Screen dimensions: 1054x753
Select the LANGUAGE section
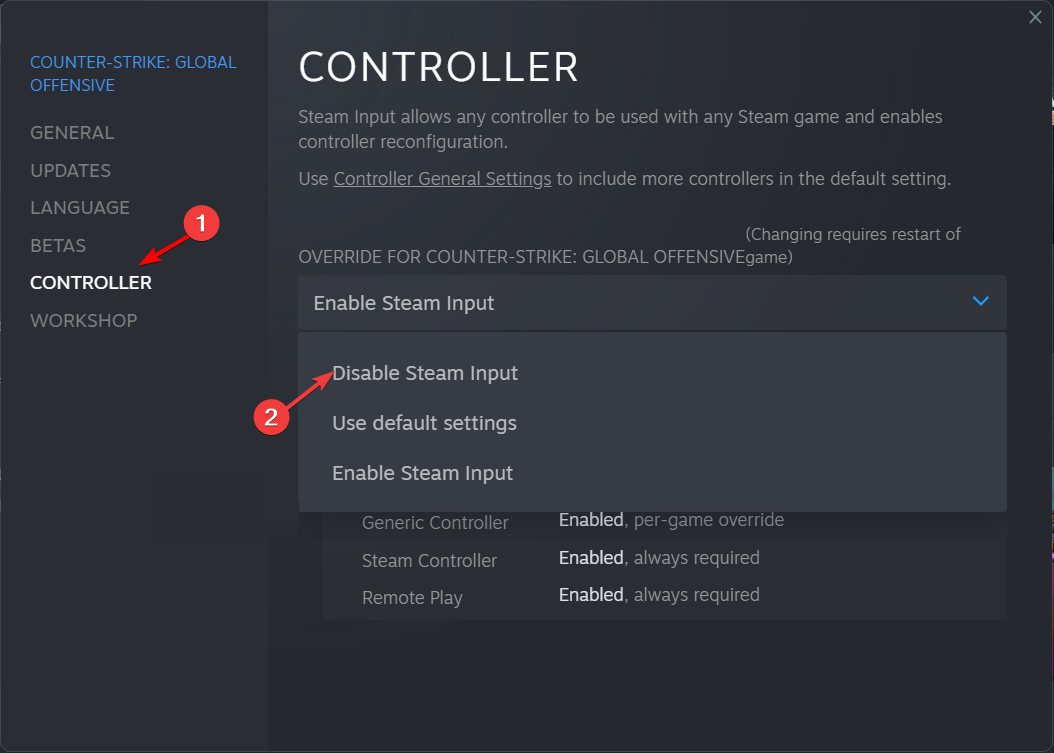80,207
